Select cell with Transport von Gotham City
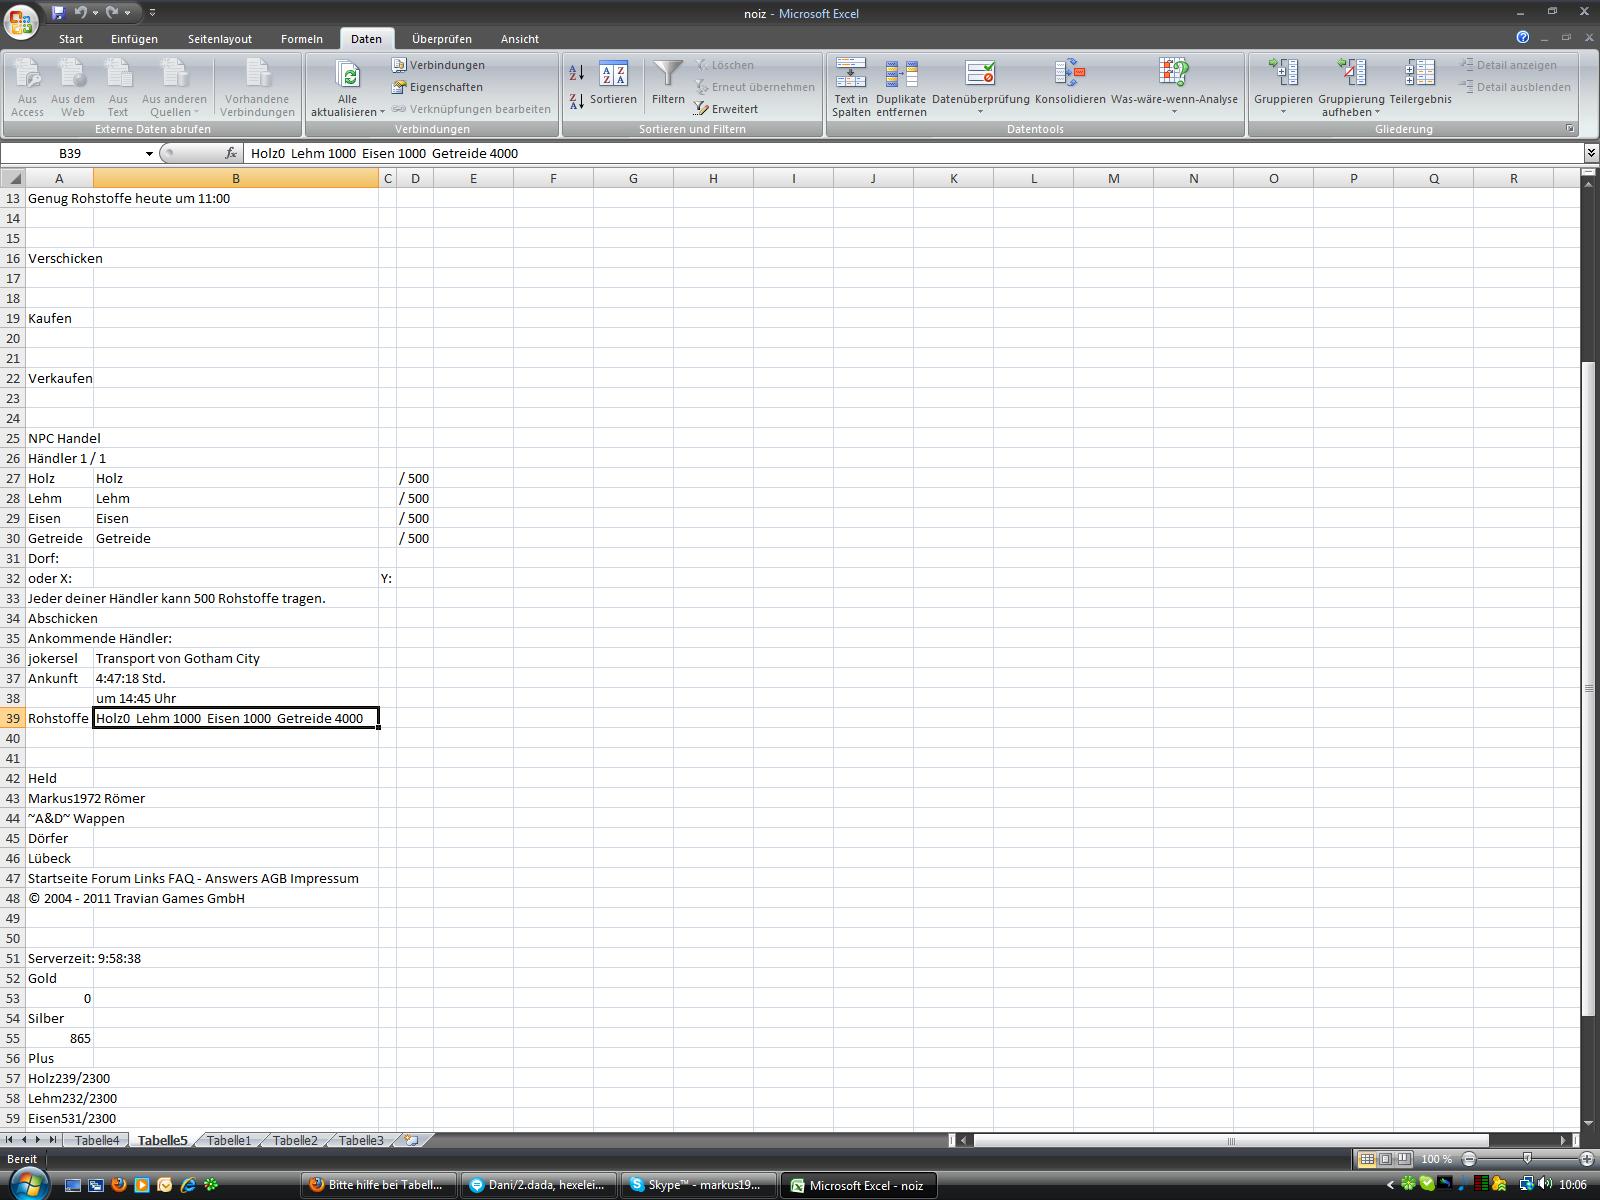The image size is (1600, 1200). click(x=236, y=658)
